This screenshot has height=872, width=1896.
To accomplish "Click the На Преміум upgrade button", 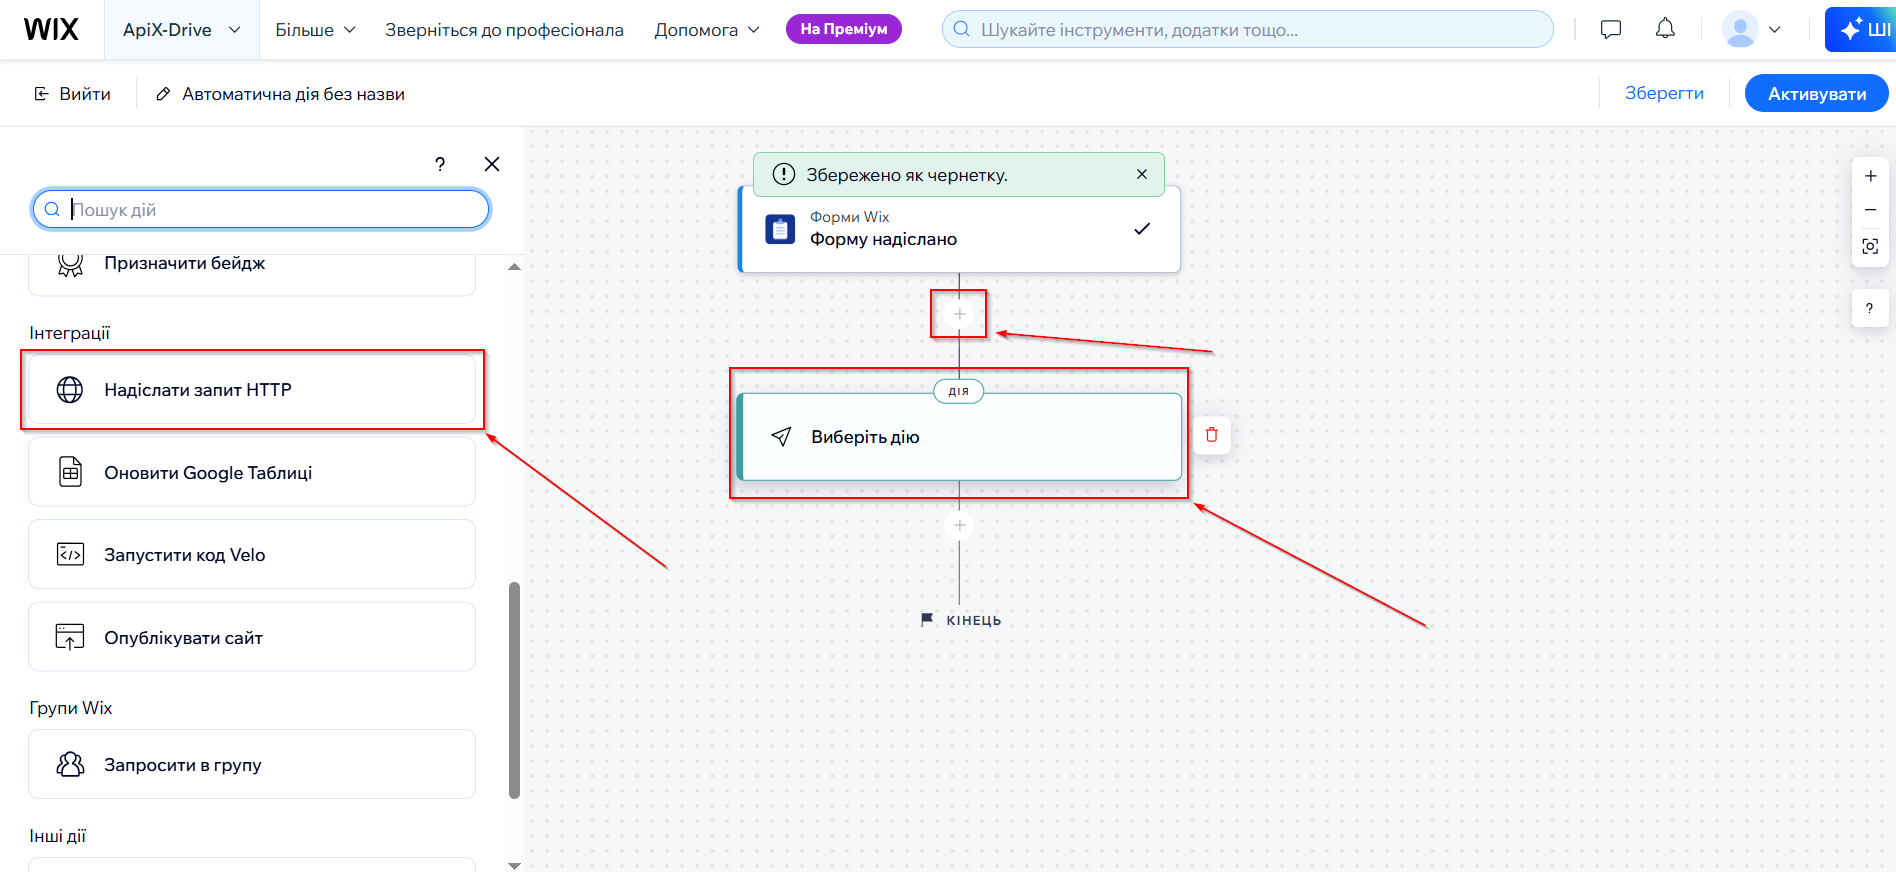I will [x=844, y=29].
